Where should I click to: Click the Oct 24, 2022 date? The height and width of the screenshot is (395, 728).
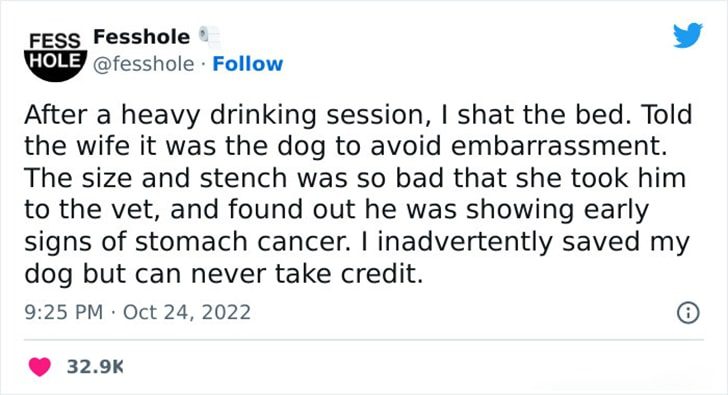tap(187, 312)
